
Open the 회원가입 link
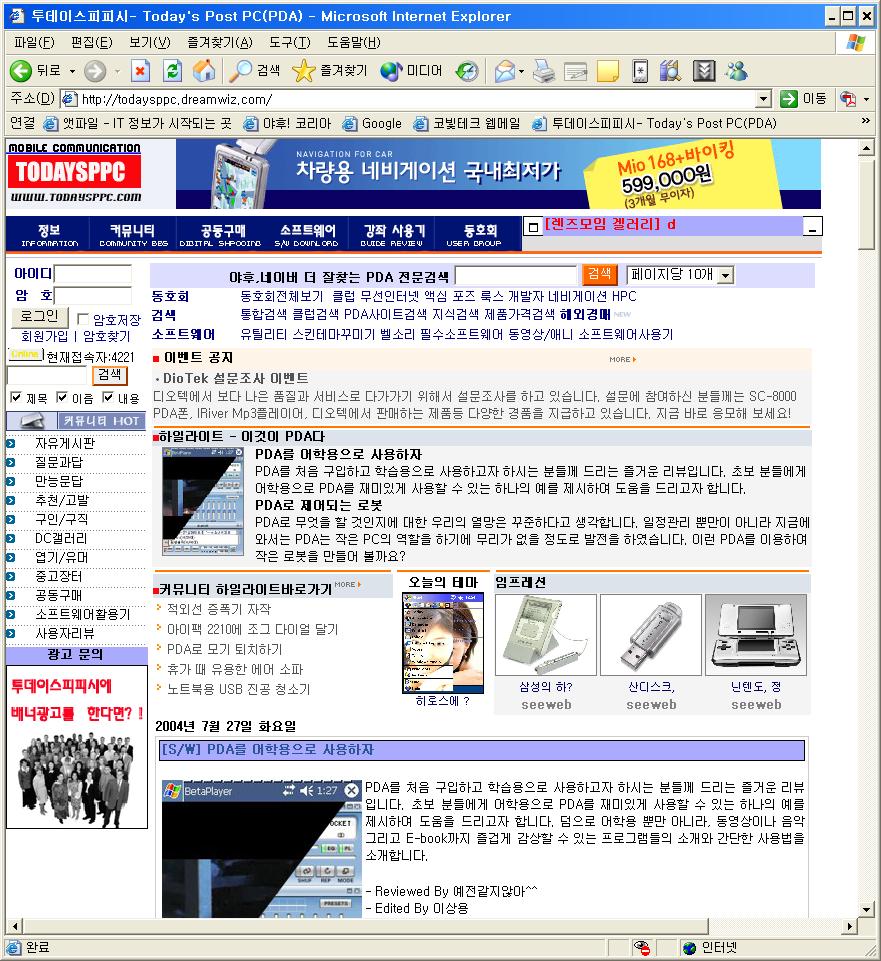[x=44, y=337]
